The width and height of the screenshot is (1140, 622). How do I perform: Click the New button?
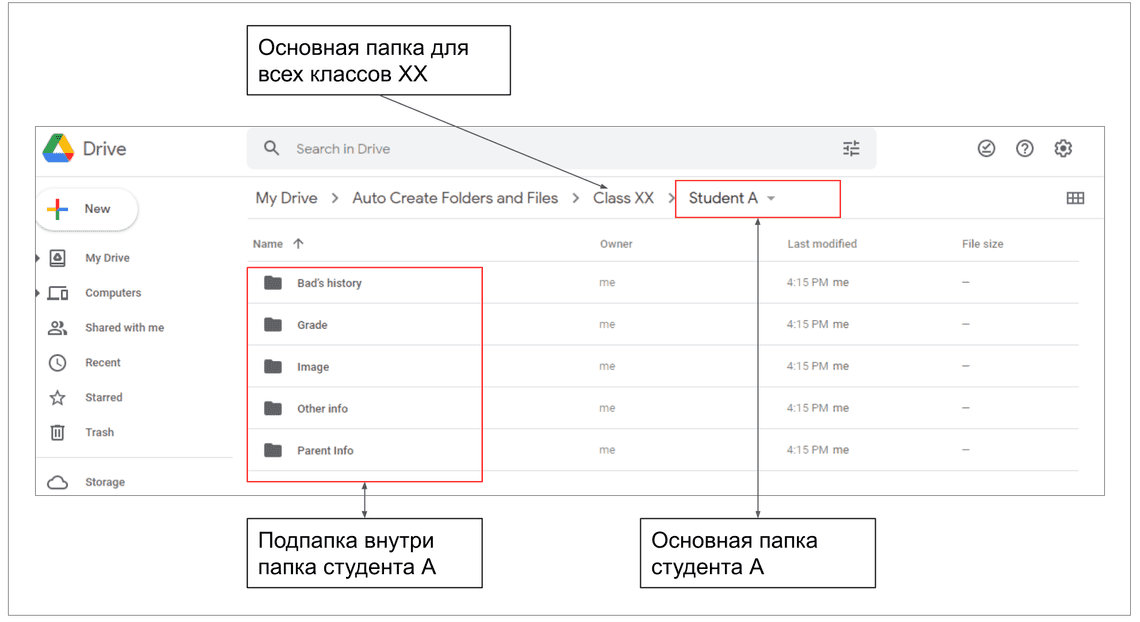[87, 209]
